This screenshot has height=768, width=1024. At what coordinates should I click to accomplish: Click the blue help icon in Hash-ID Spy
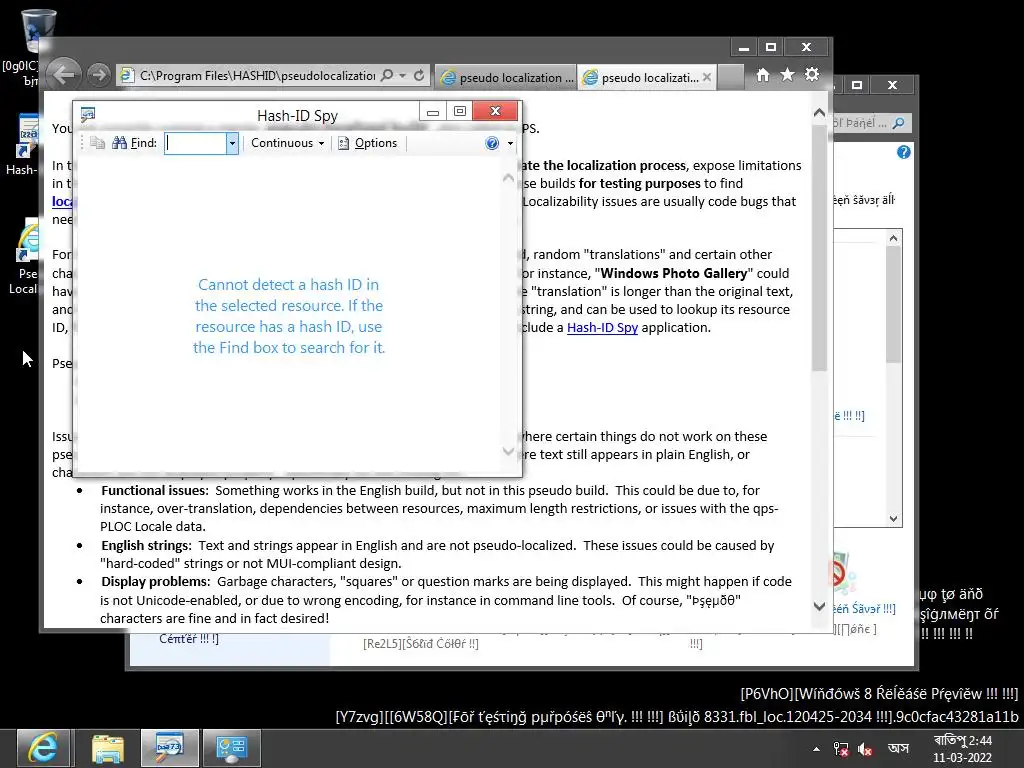coord(492,143)
